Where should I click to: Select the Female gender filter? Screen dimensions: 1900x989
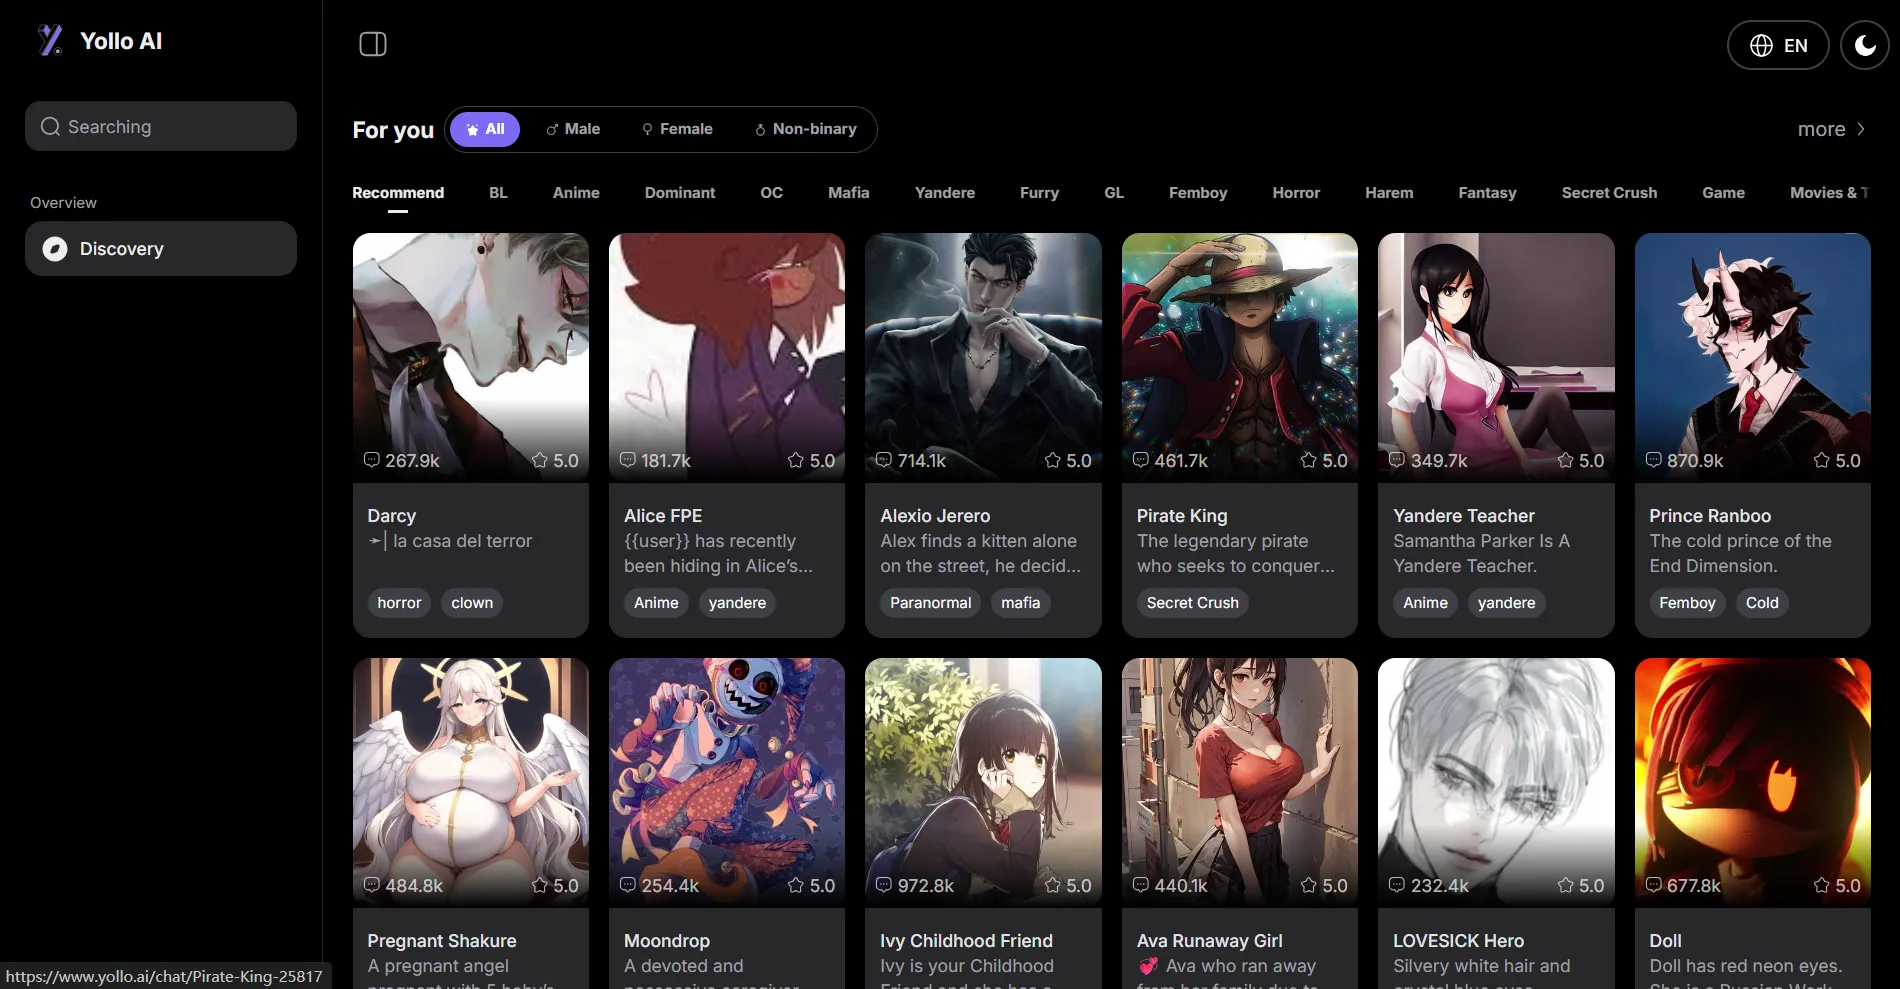pos(677,129)
